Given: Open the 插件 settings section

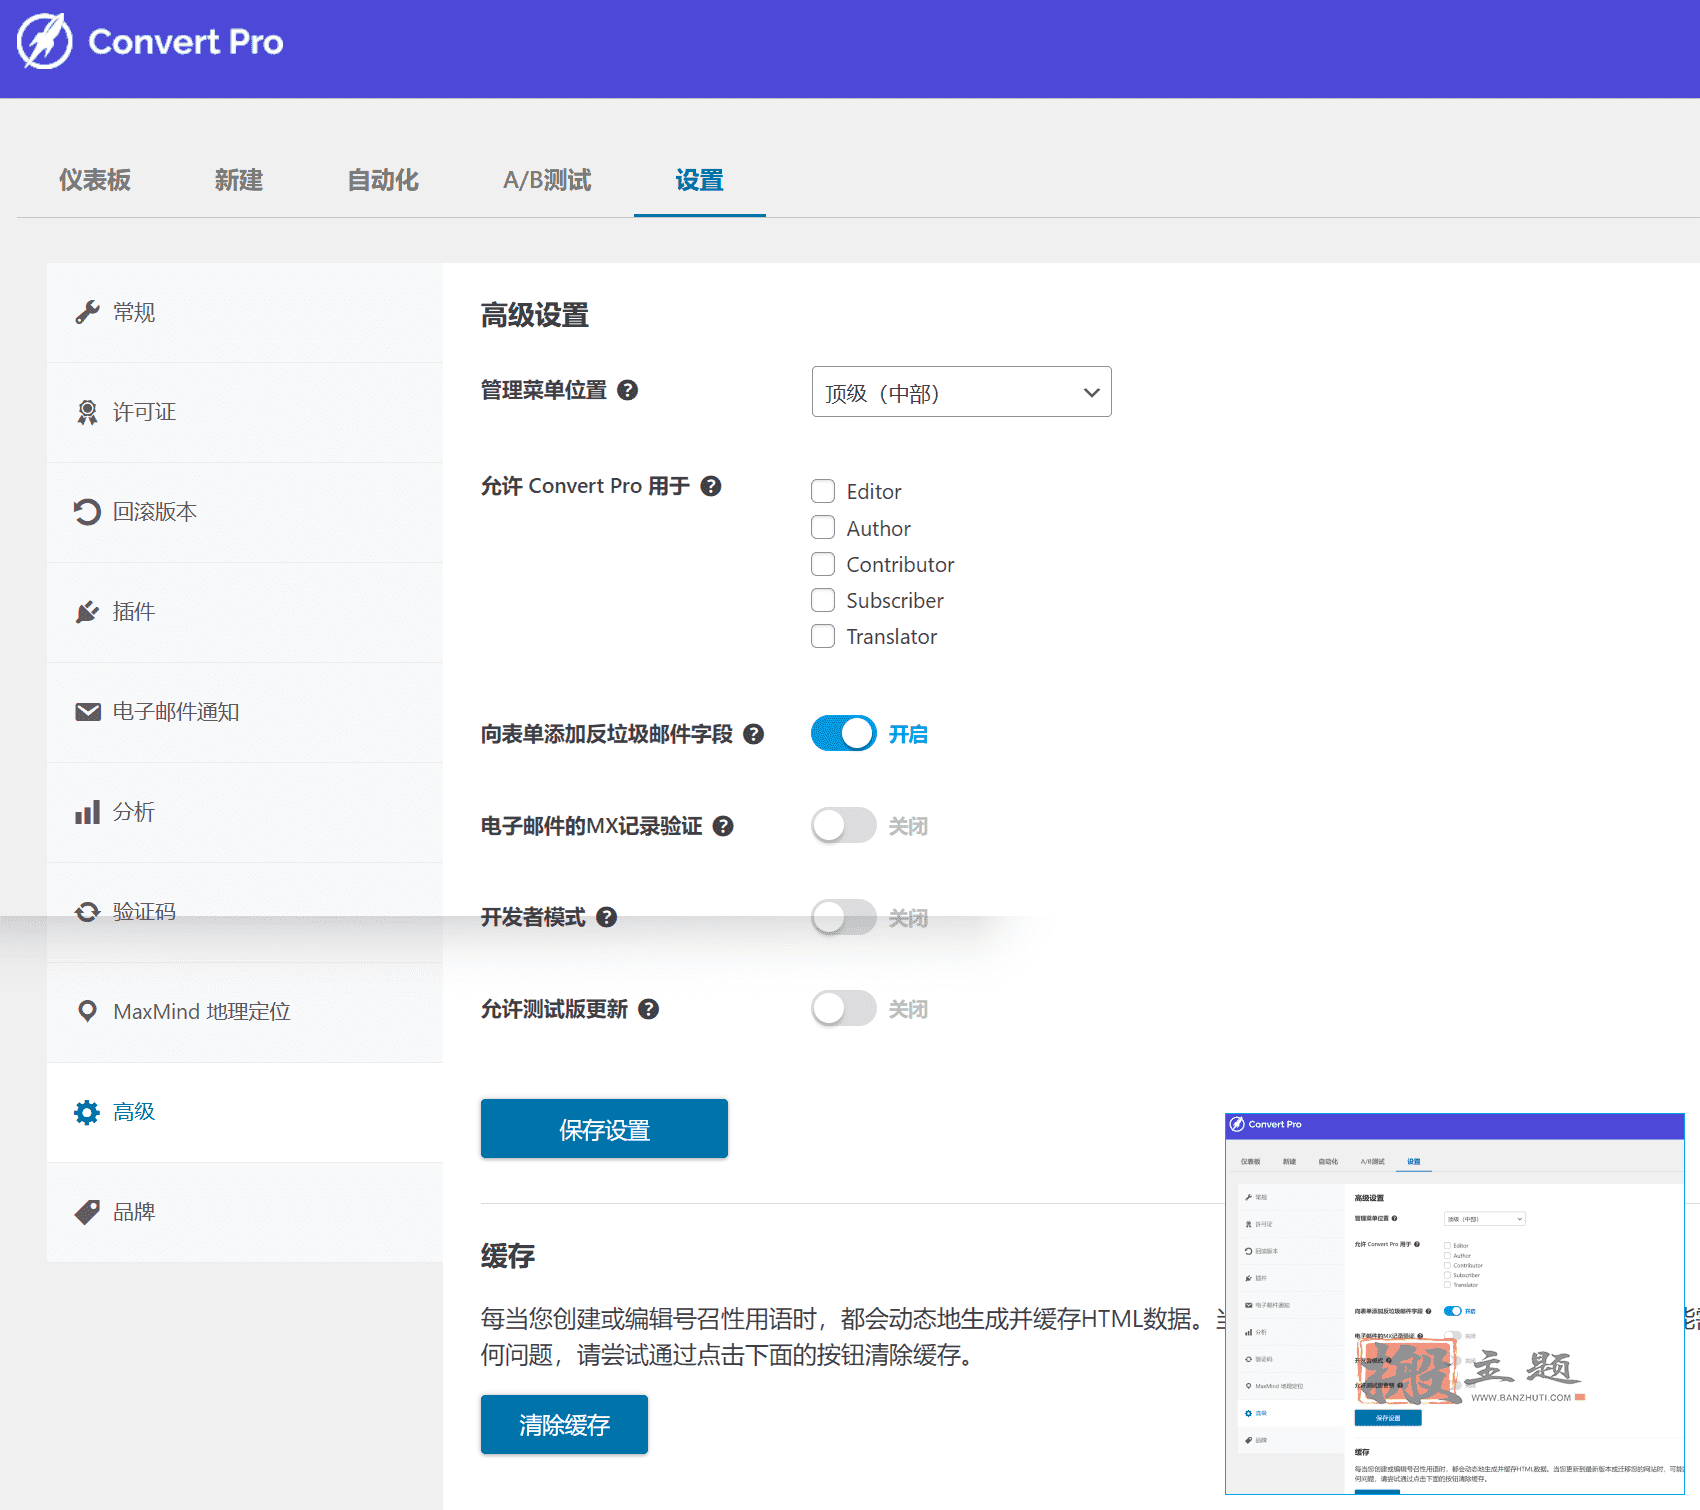Looking at the screenshot, I should (x=245, y=612).
